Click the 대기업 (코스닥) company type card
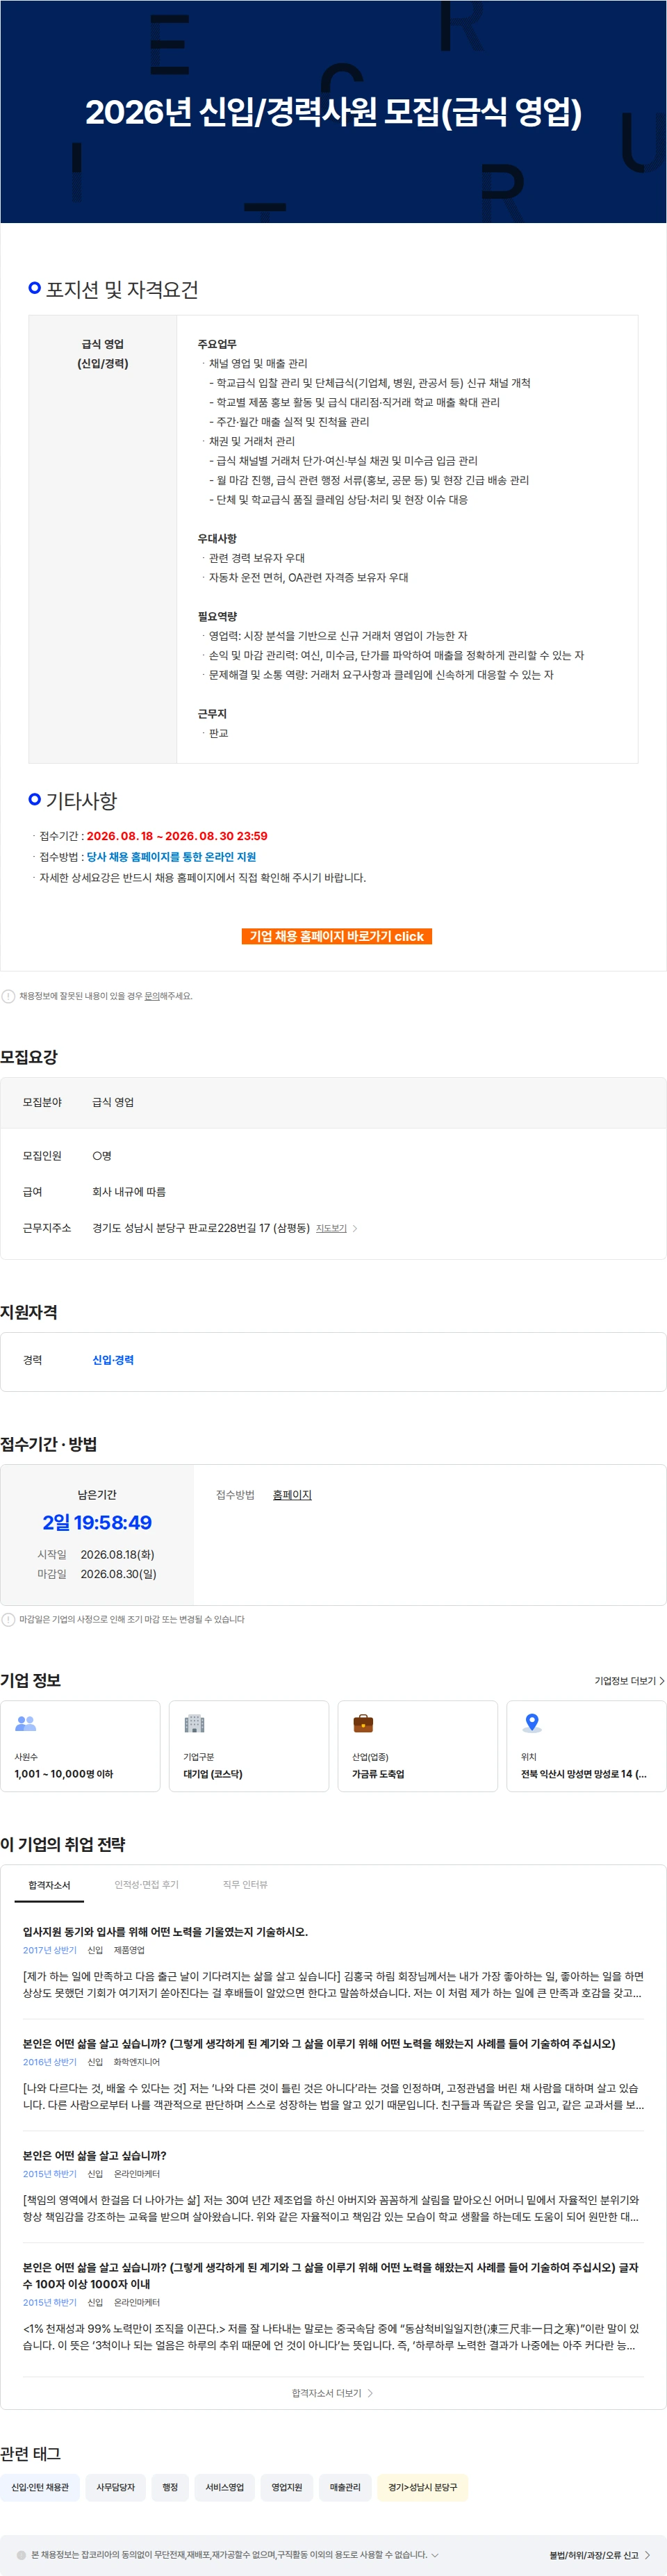 (x=249, y=1746)
